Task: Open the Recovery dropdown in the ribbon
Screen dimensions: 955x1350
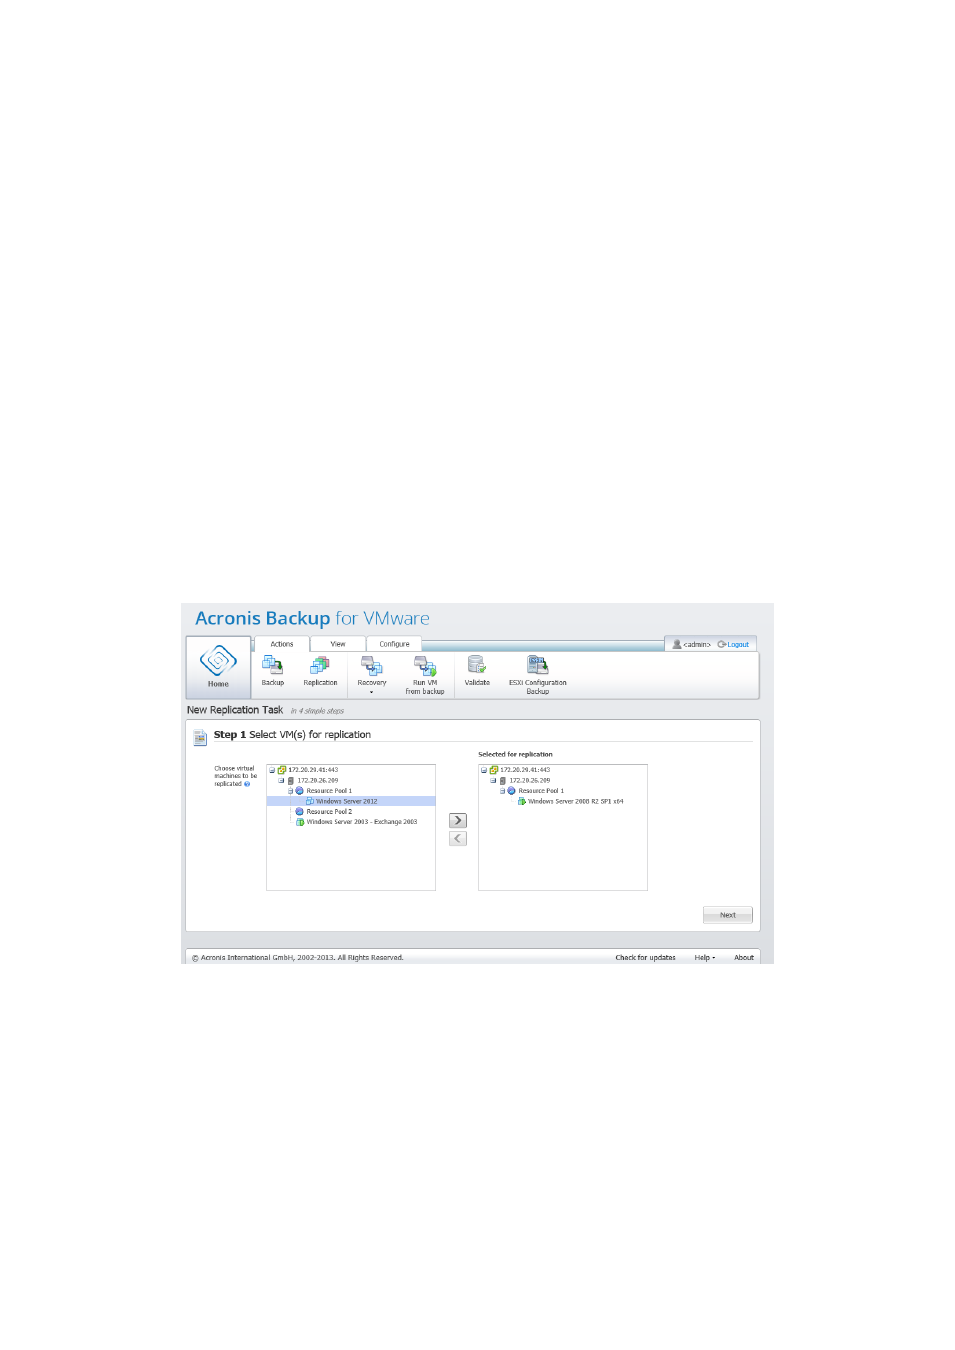Action: point(372,674)
